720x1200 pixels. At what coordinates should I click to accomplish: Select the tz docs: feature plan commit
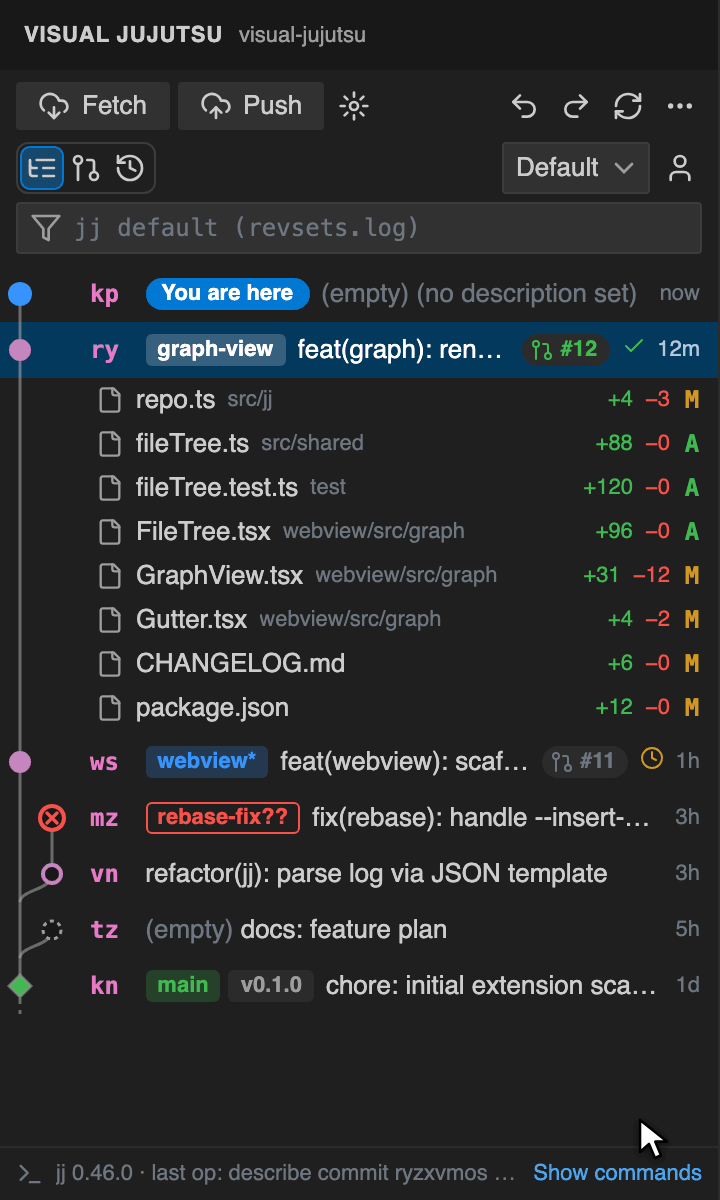[x=360, y=930]
